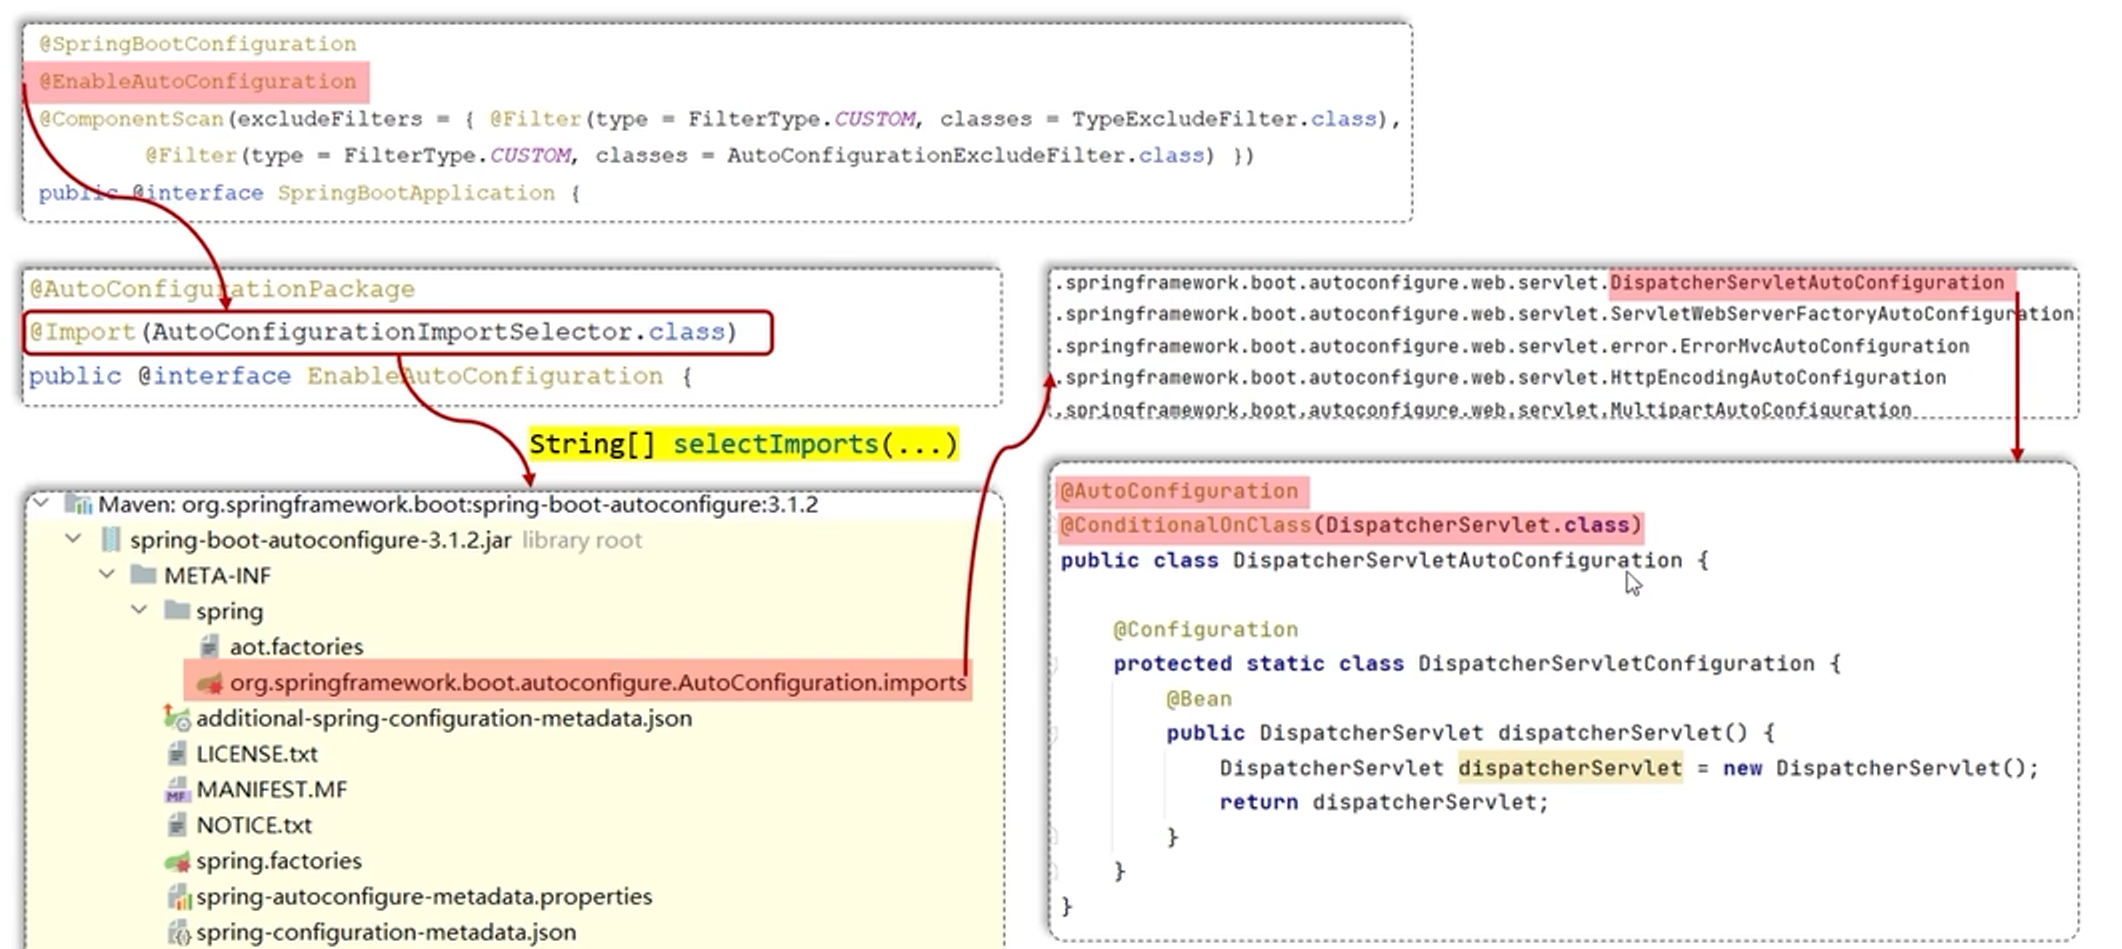
Task: Click the SpringBootApplication interface name
Action: click(416, 193)
